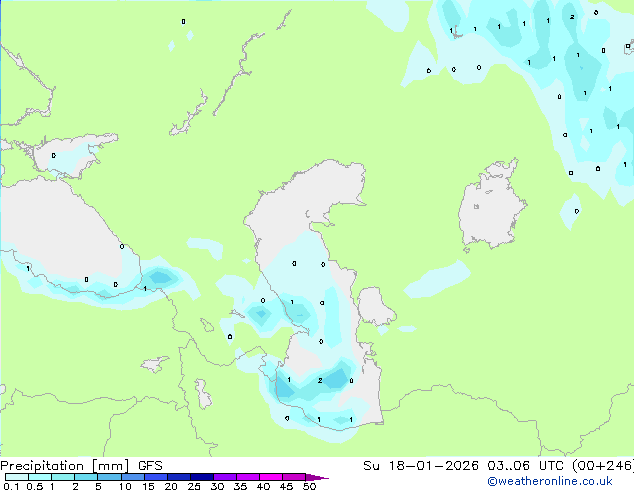The width and height of the screenshot is (634, 490).
Task: Click the legend label '0.1'
Action: point(11,486)
